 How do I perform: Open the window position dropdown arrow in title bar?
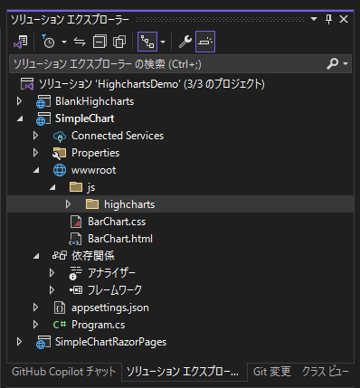click(x=314, y=19)
